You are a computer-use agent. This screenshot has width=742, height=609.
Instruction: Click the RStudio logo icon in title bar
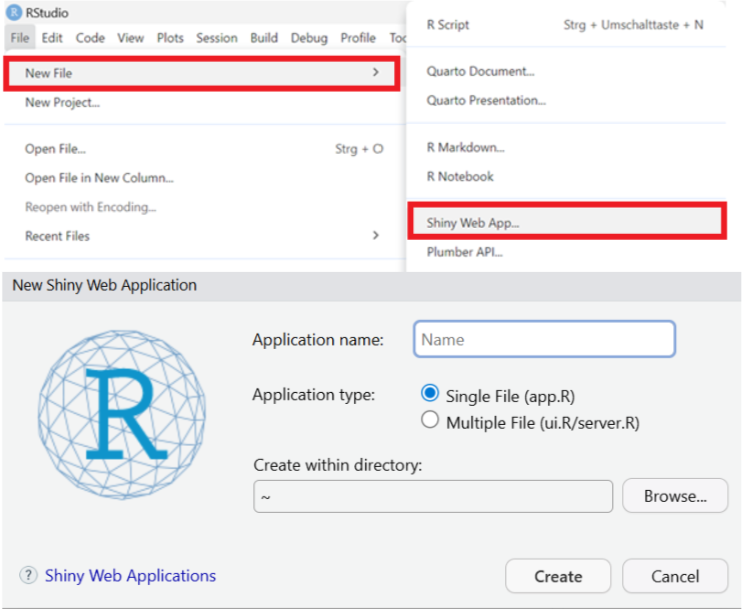(x=14, y=12)
